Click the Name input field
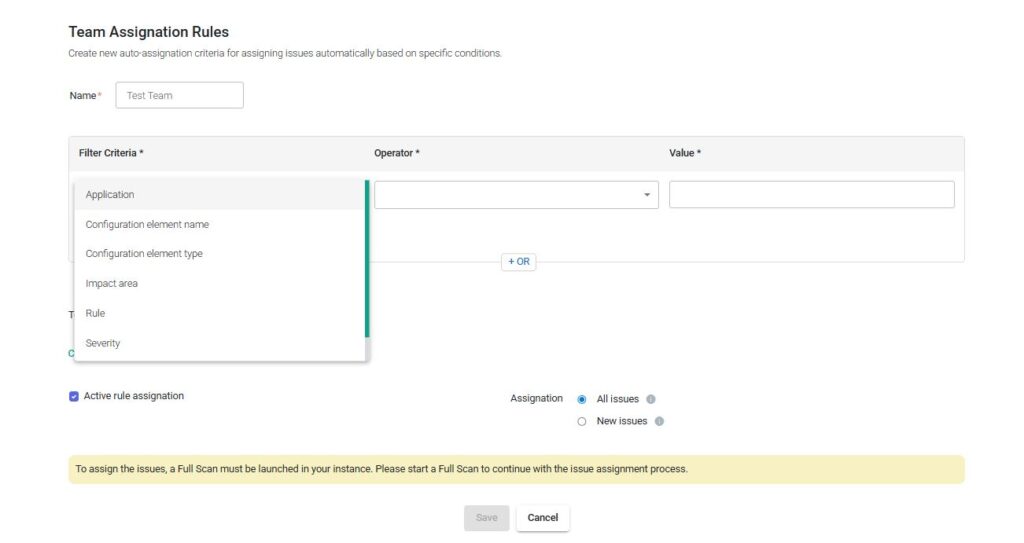 179,95
